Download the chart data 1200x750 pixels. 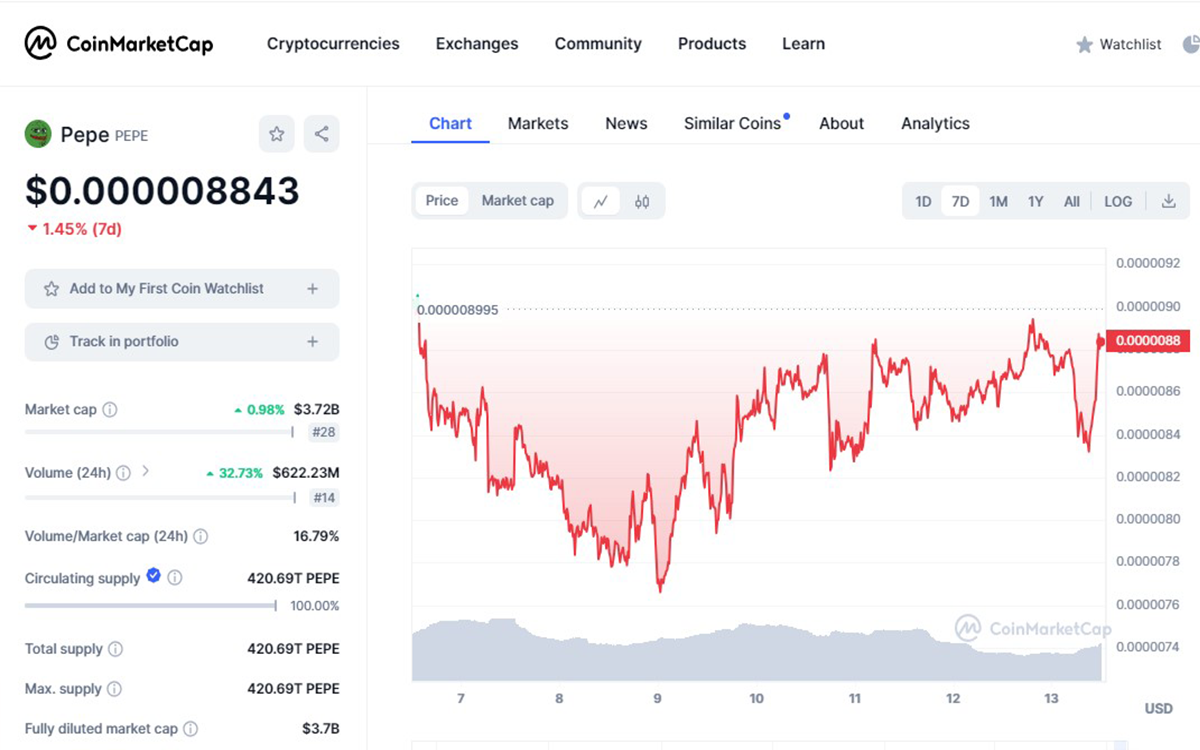[x=1168, y=201]
